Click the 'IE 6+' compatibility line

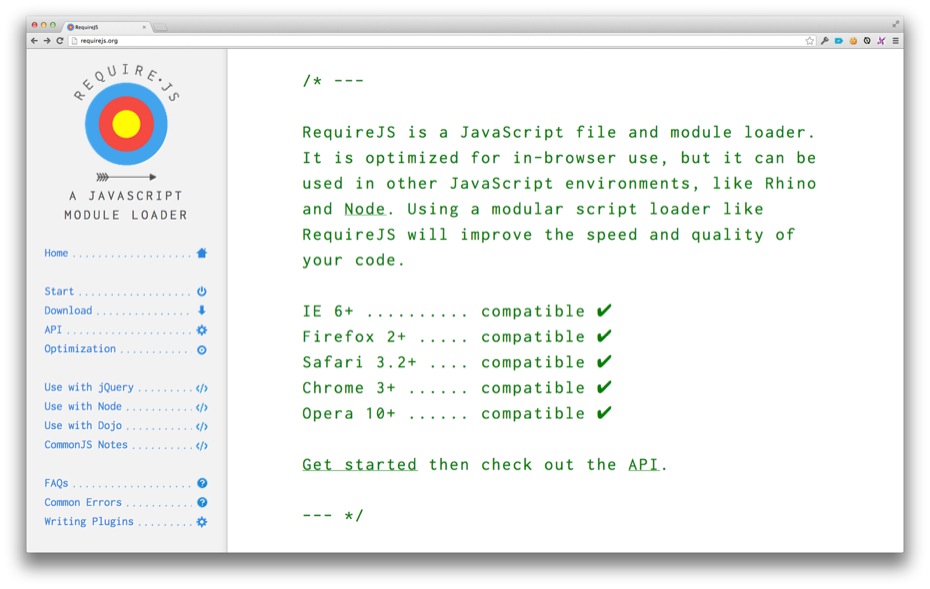(x=457, y=311)
